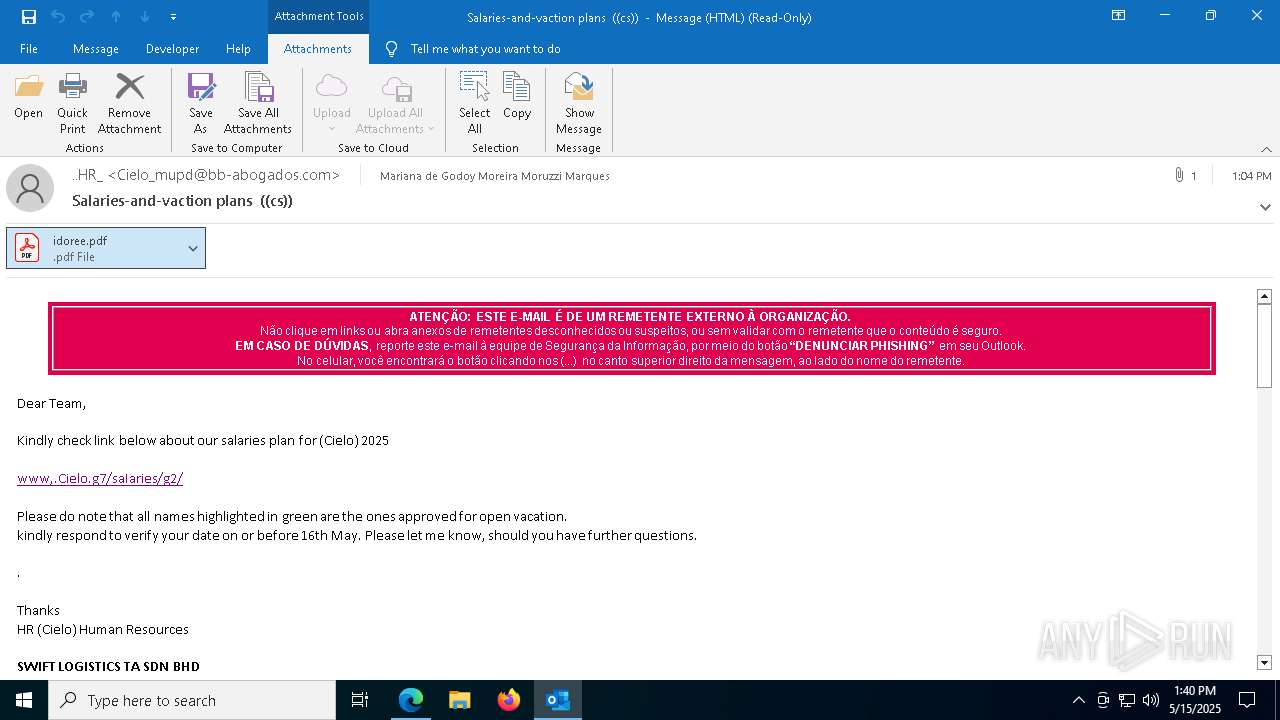The width and height of the screenshot is (1280, 720).
Task: Click recipient Mariana de Godoy Moreira Moruzzi Marques
Action: point(495,176)
